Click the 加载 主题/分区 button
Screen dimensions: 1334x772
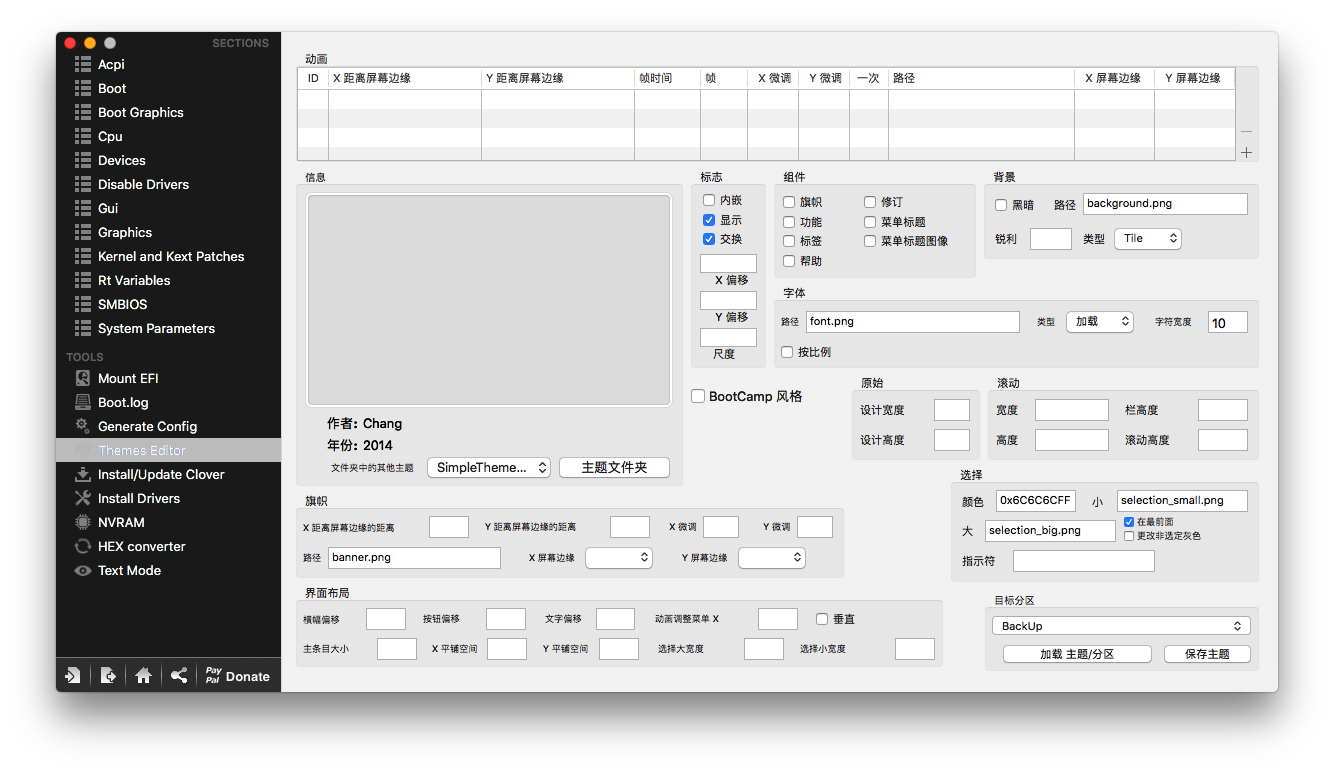click(x=1077, y=654)
